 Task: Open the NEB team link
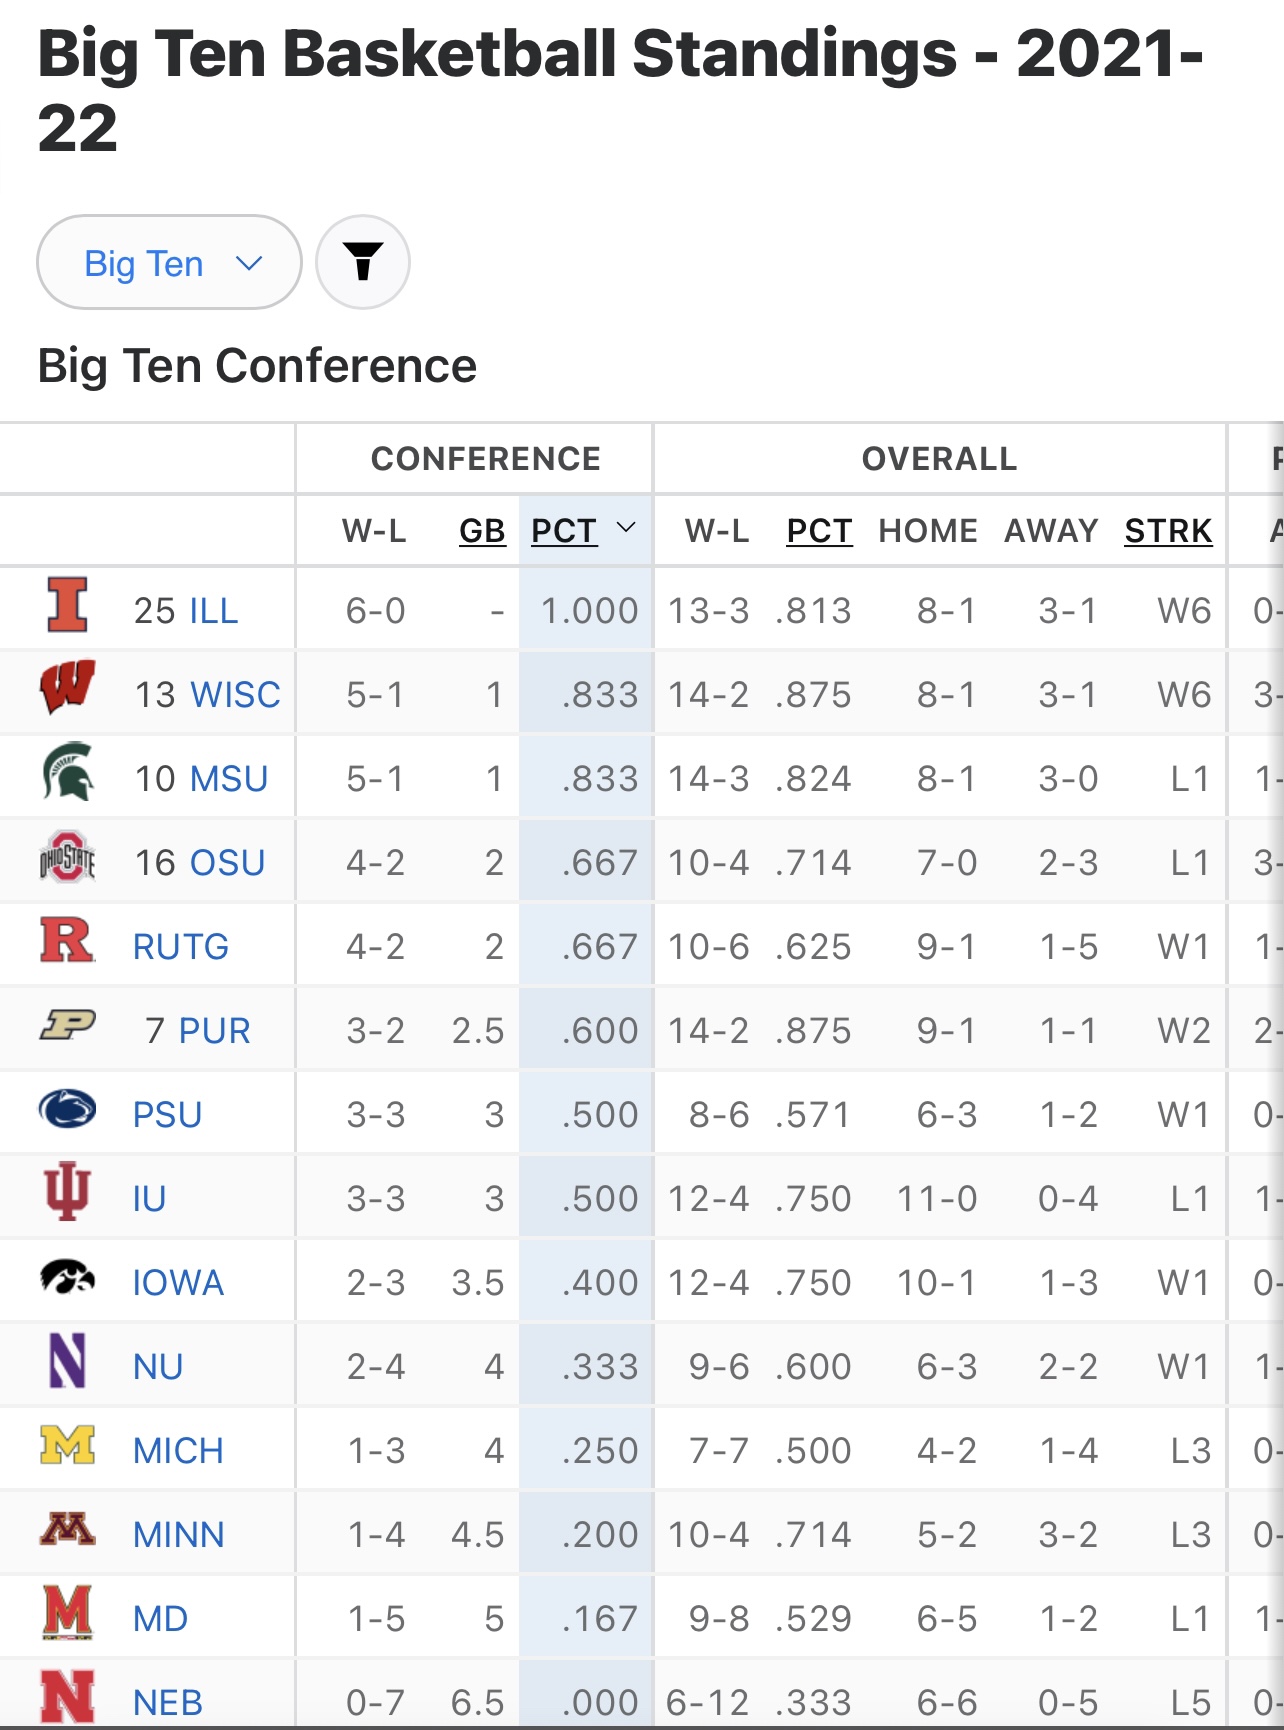168,1702
